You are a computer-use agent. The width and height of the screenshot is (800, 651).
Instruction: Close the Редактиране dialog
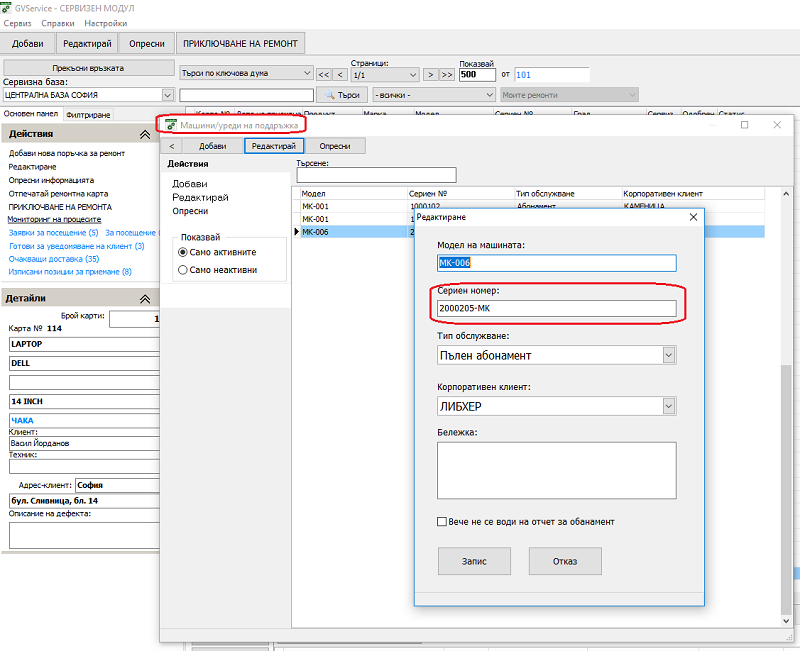point(693,217)
